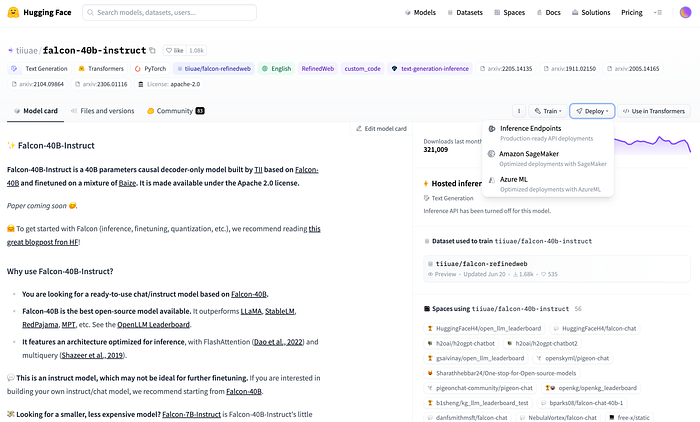This screenshot has height=422, width=700.
Task: Focus the search models input field
Action: (169, 13)
